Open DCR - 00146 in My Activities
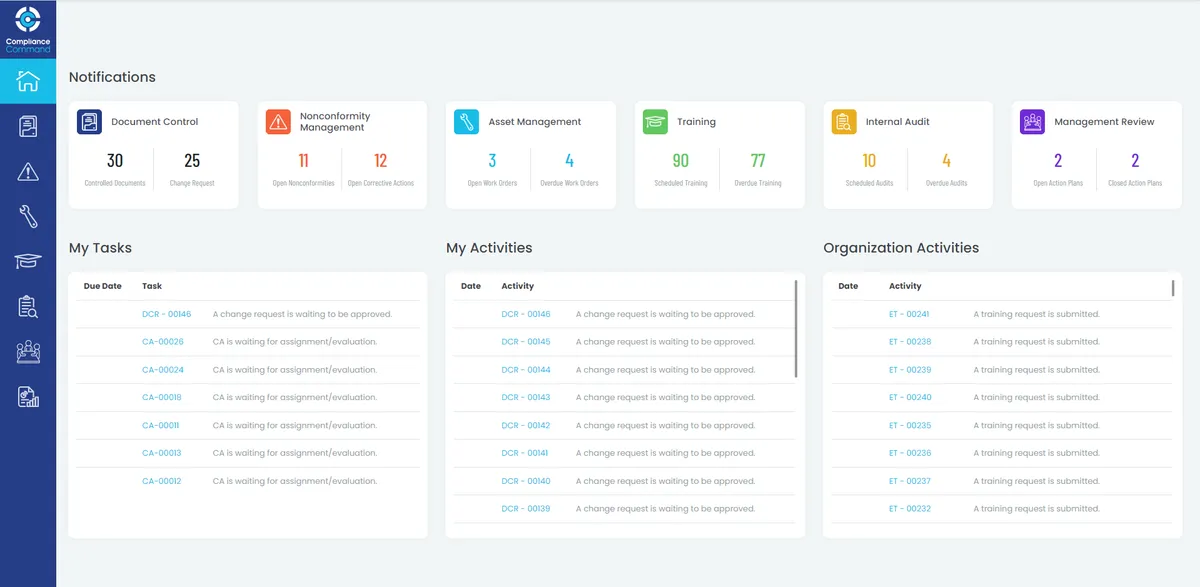This screenshot has width=1200, height=587. (x=526, y=314)
